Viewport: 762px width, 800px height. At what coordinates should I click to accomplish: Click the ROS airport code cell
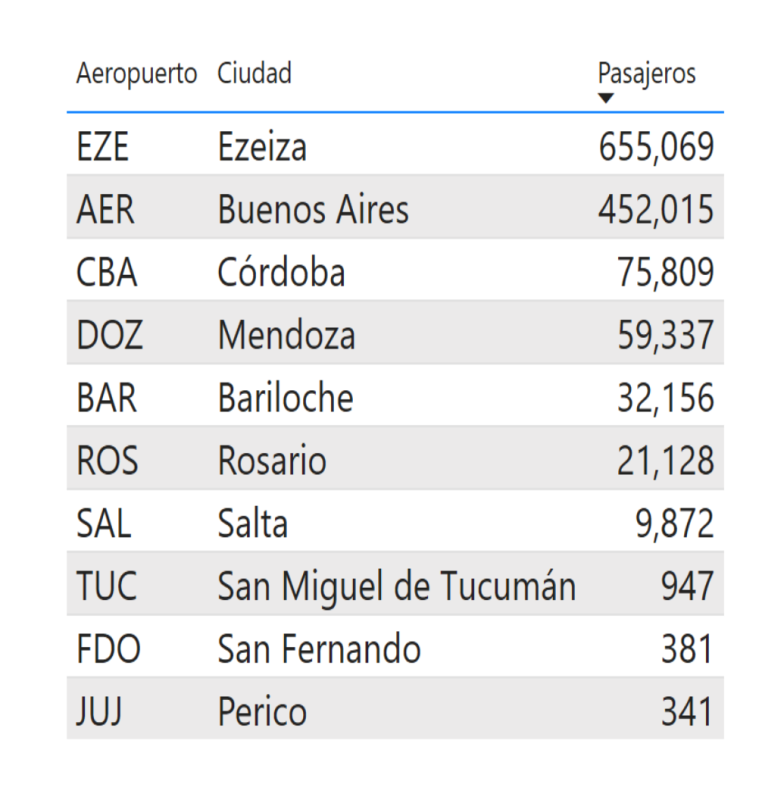[x=107, y=461]
